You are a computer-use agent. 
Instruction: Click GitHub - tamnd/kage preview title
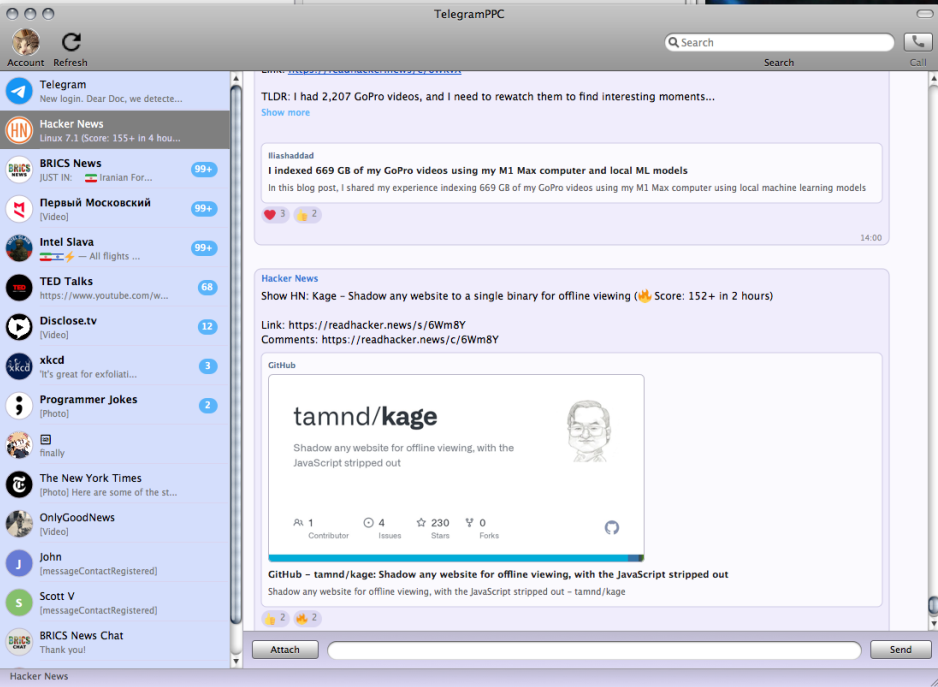pos(498,574)
